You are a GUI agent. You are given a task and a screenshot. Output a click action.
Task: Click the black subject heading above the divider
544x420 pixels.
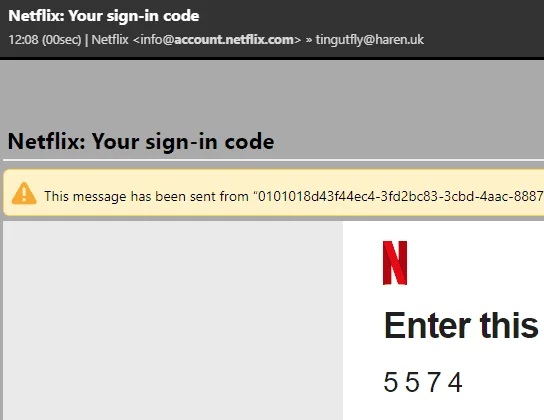click(141, 142)
